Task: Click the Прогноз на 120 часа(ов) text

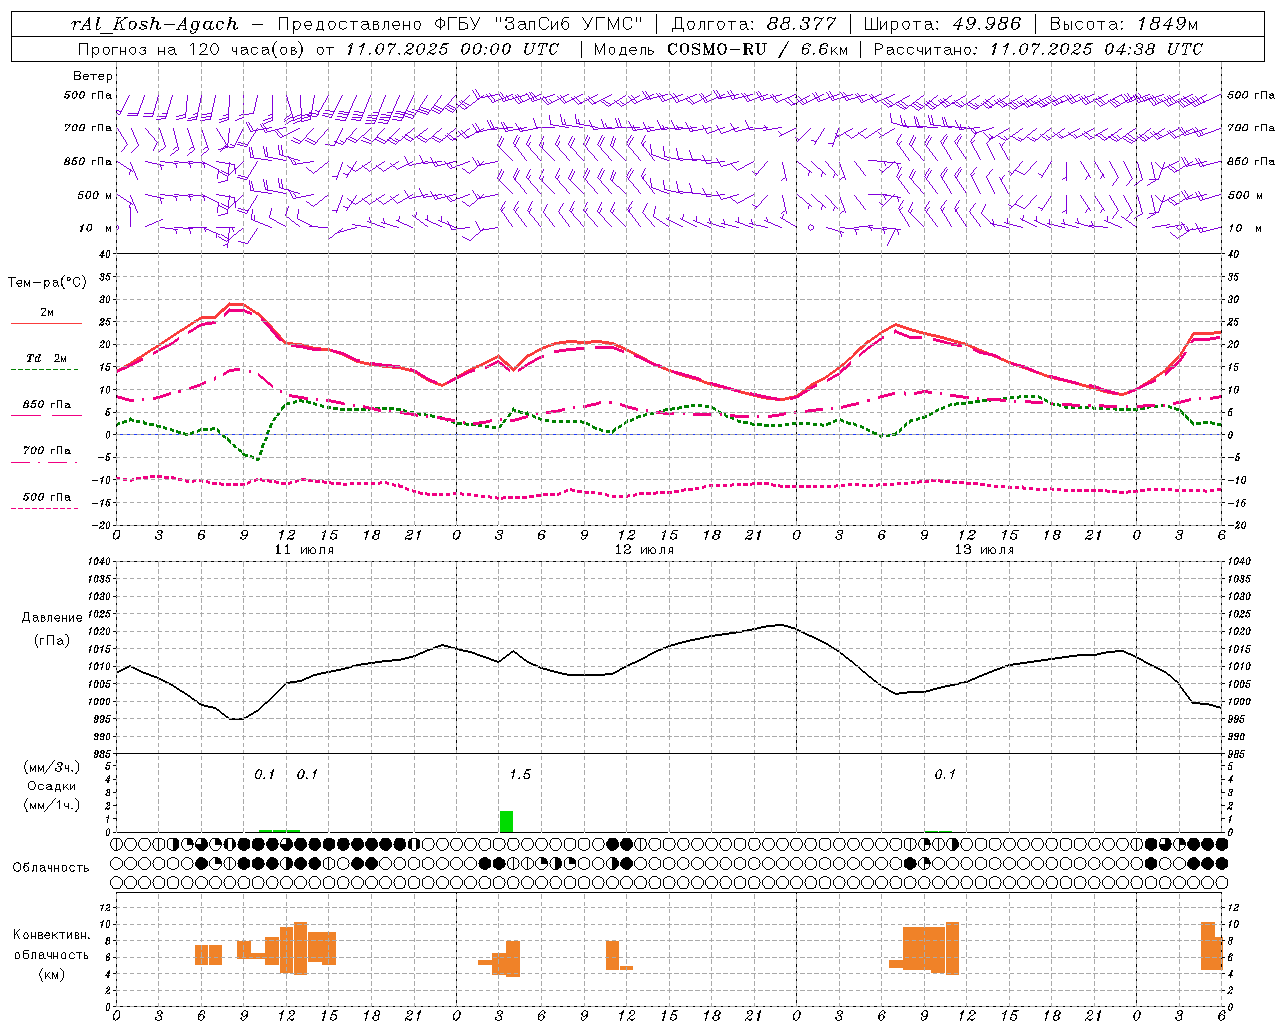Action: [x=192, y=49]
